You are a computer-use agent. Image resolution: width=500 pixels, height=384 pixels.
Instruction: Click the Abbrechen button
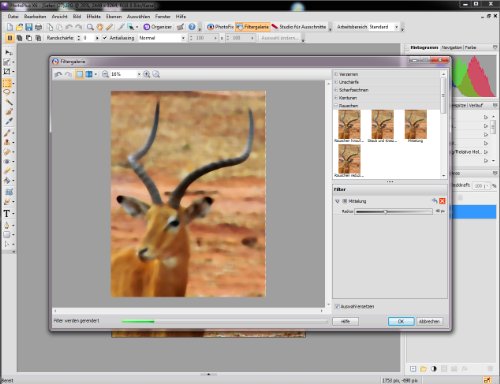coord(429,321)
